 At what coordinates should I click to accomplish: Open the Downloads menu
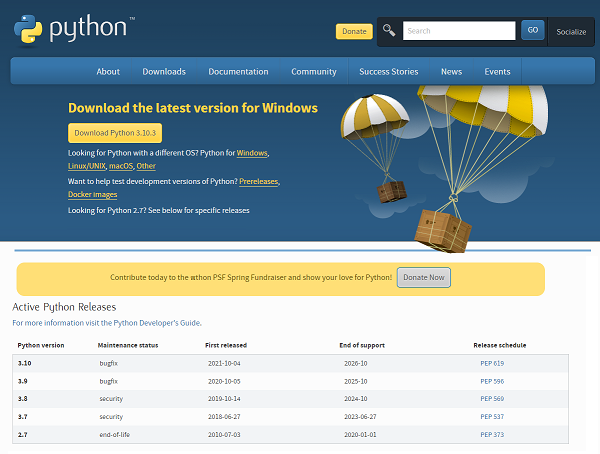[164, 72]
